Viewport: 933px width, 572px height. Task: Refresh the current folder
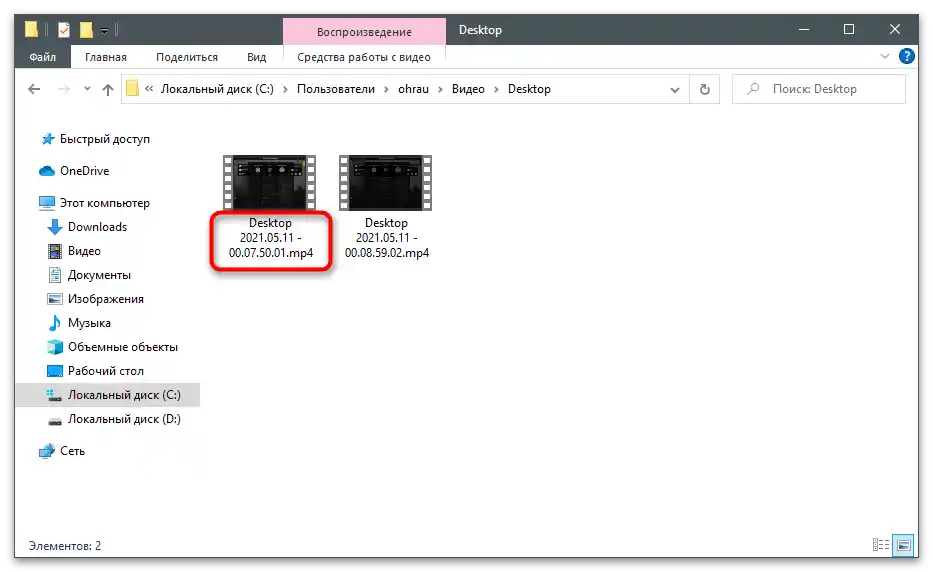[x=705, y=89]
